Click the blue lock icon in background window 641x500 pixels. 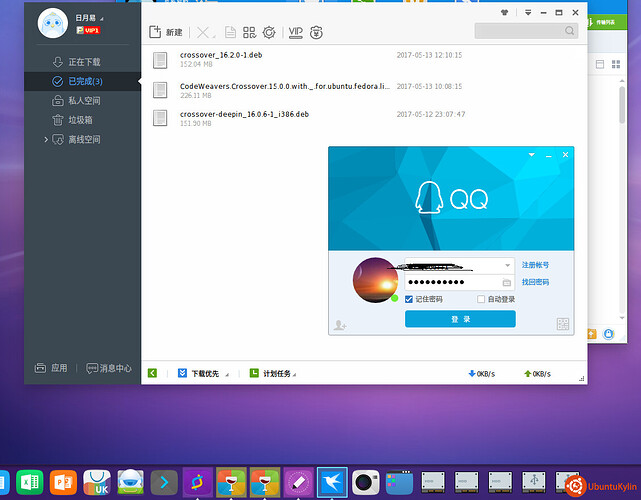tap(609, 334)
